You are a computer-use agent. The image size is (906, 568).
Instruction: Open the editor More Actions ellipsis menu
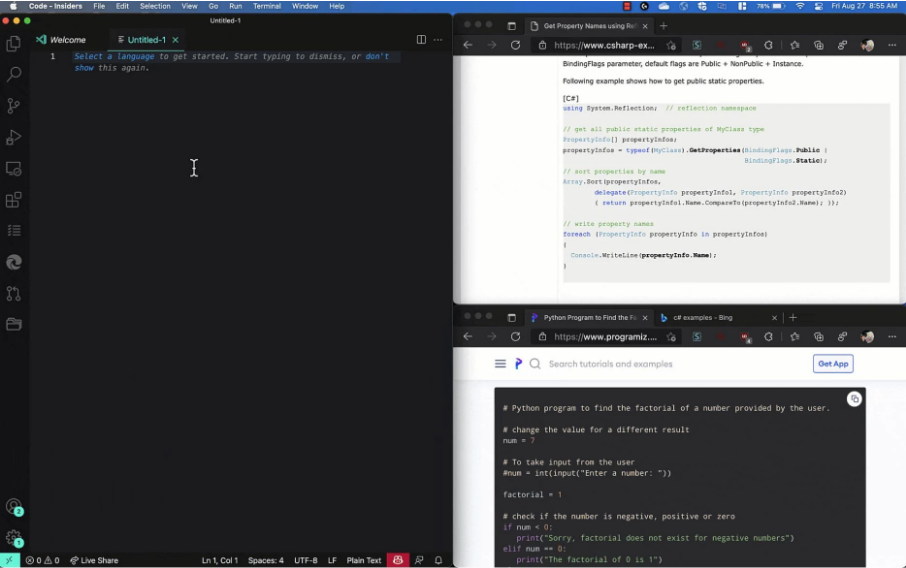point(438,40)
